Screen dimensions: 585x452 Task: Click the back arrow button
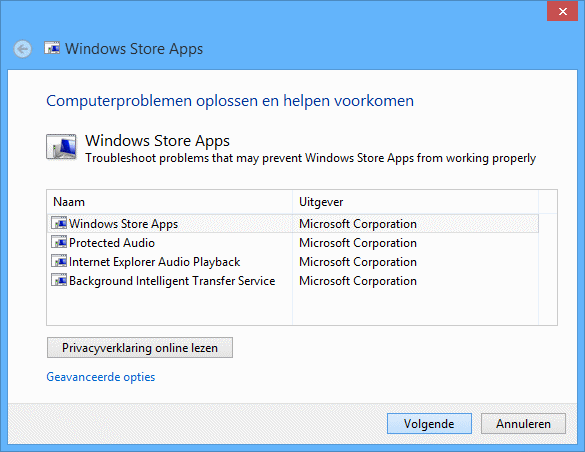23,49
